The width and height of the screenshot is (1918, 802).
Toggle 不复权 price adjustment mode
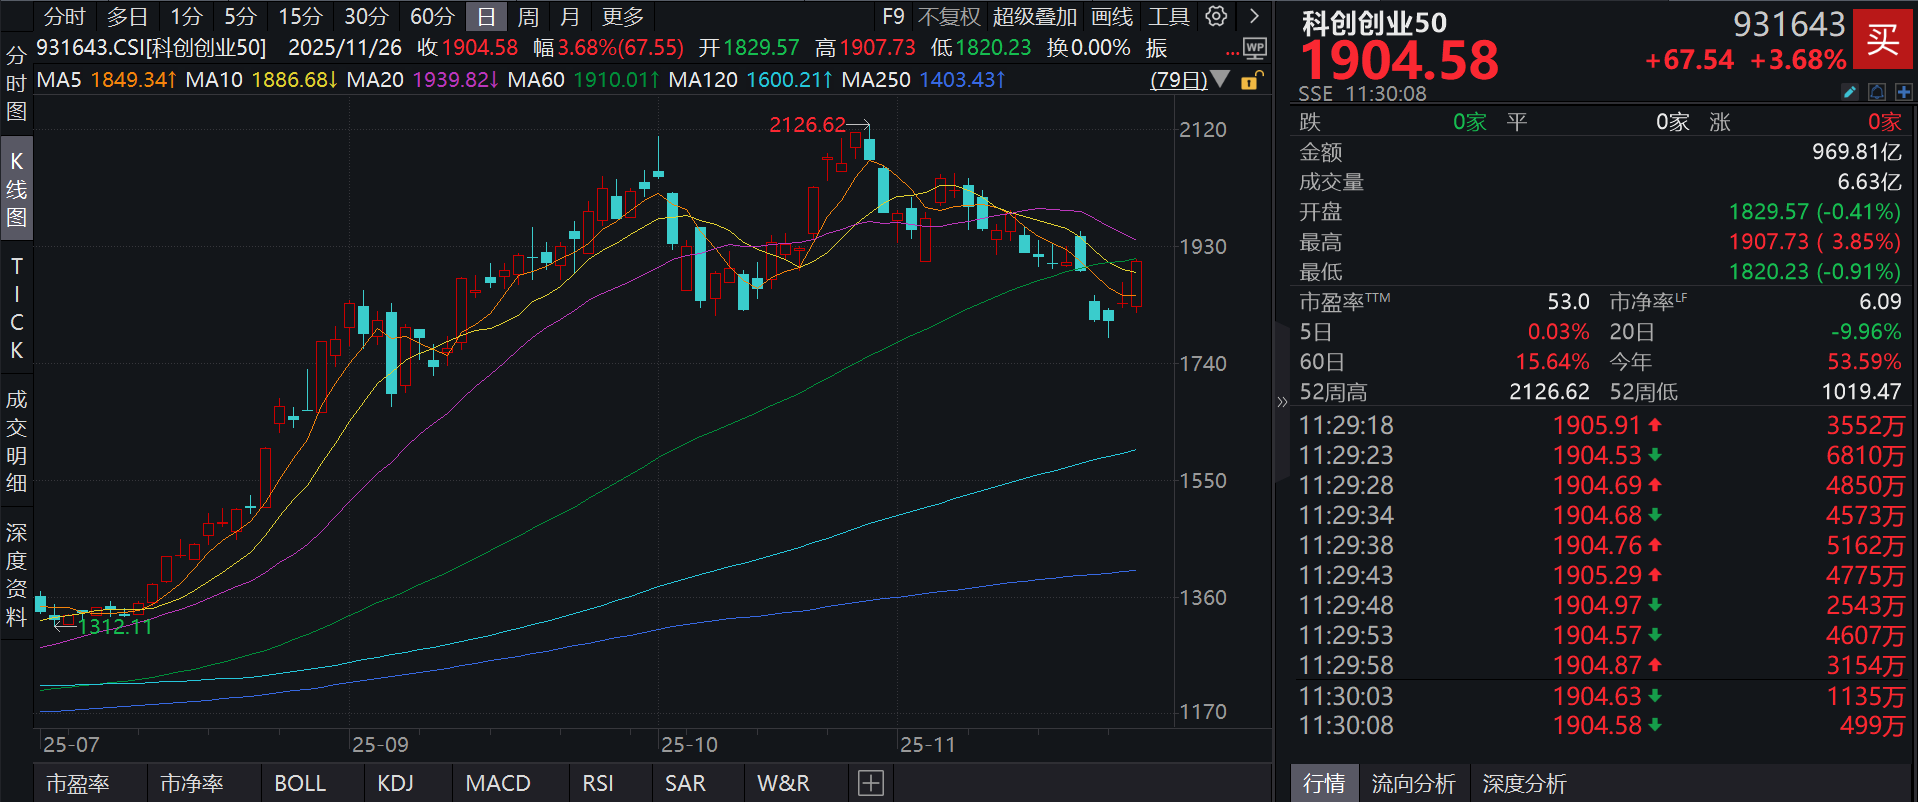pos(948,17)
